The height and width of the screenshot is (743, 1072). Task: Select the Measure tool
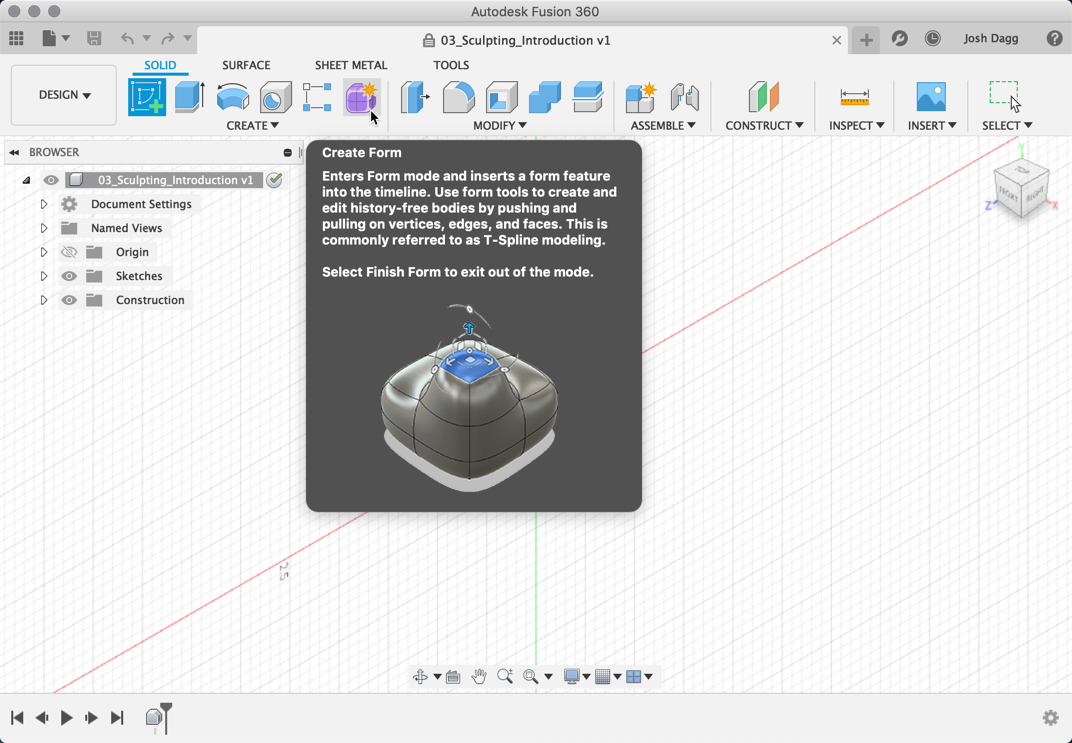(x=855, y=97)
